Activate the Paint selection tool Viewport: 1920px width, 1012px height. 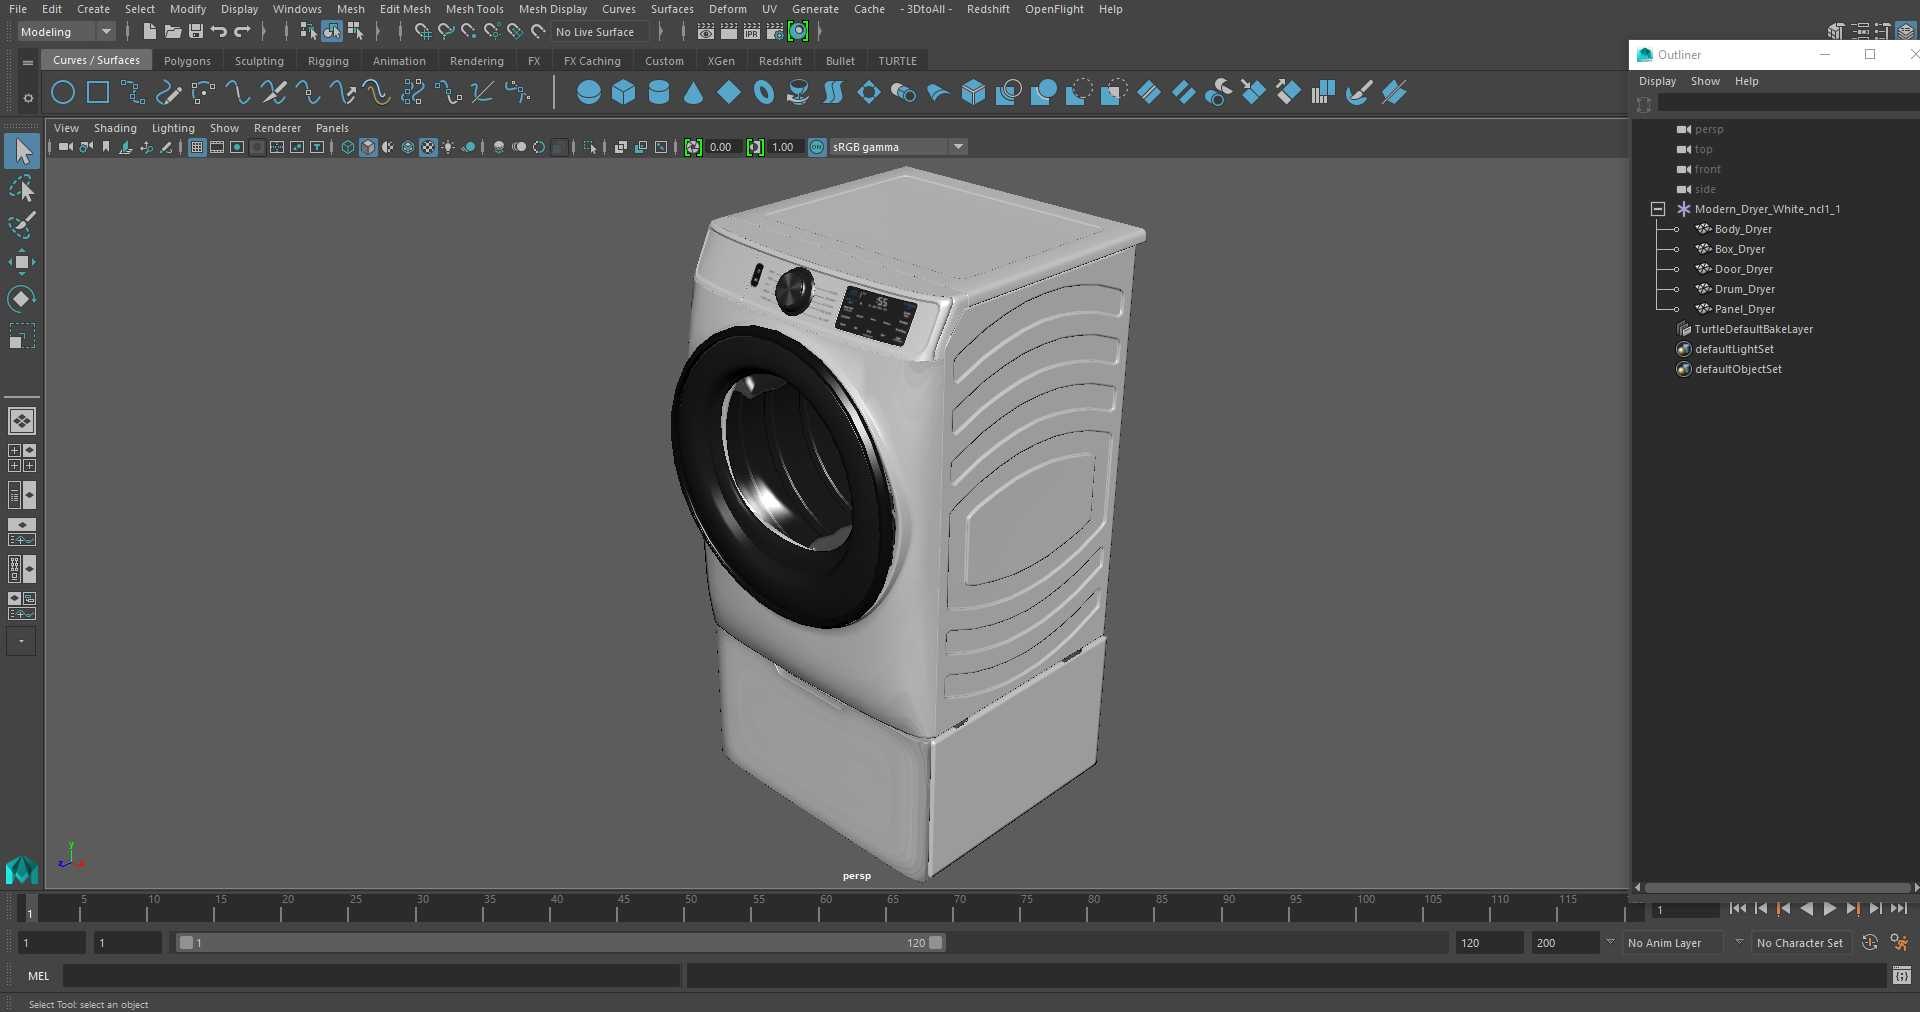pos(22,225)
